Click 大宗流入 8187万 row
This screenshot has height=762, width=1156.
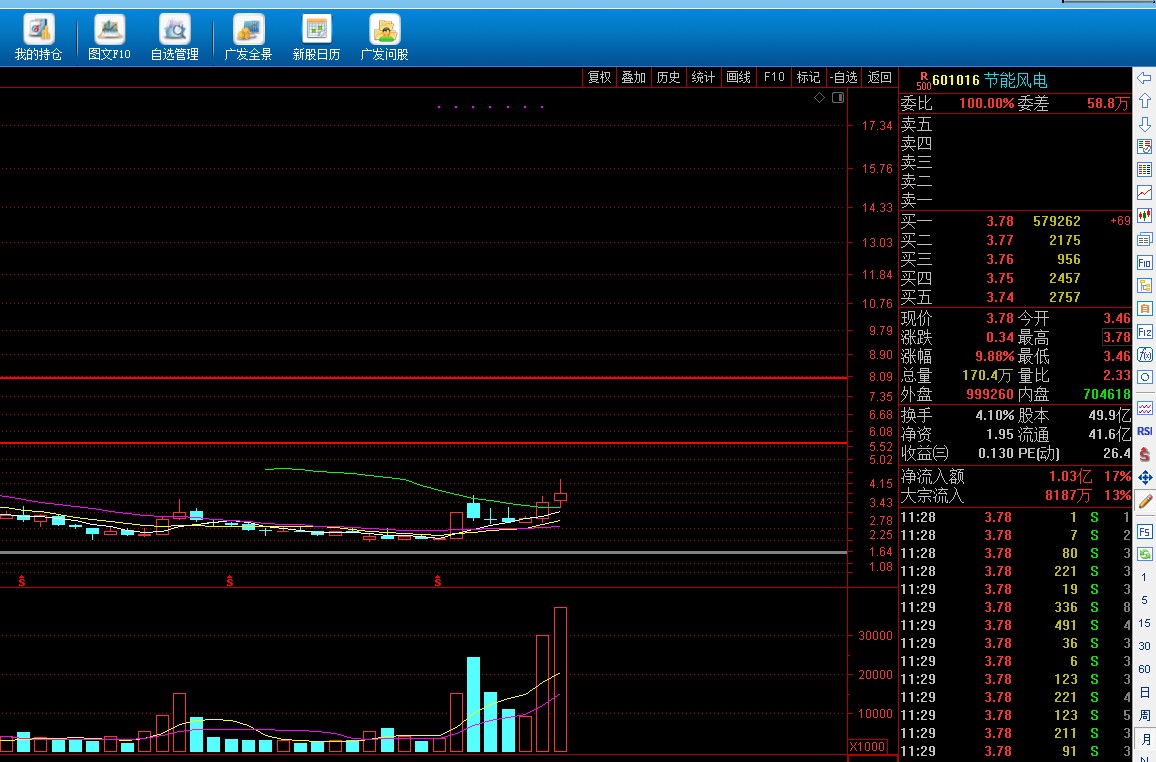[x=1015, y=495]
